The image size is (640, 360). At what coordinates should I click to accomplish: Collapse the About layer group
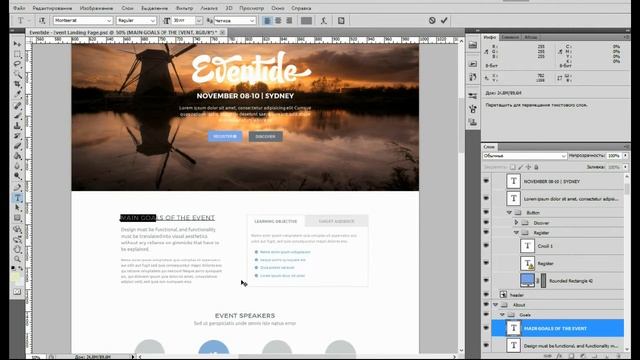coord(495,305)
